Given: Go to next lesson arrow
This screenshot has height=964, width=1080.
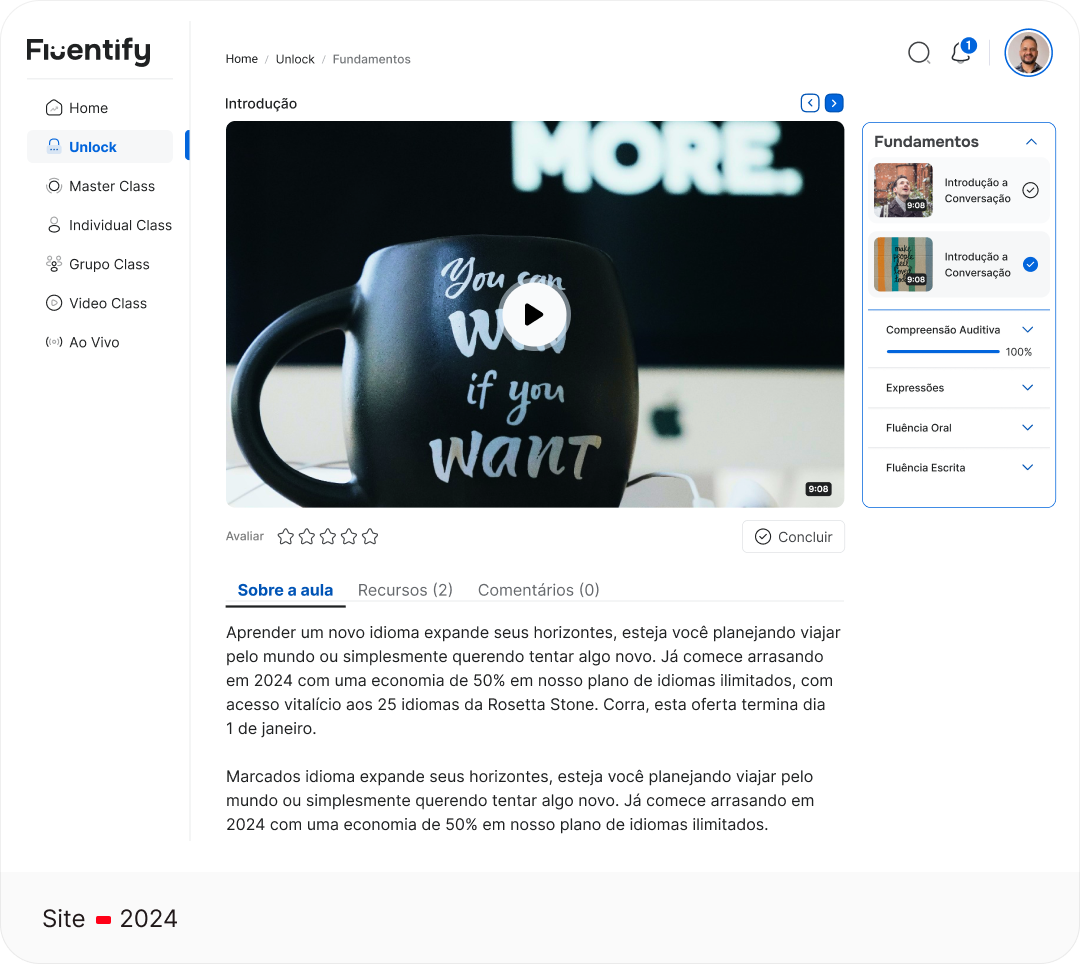Looking at the screenshot, I should point(834,103).
